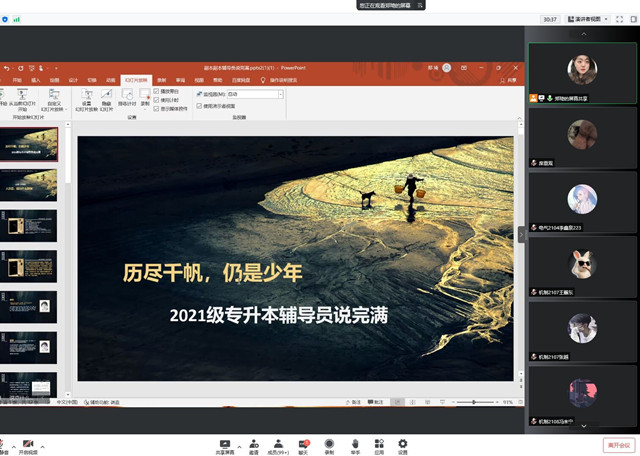Select the presenter's video tile with green border

tap(582, 73)
